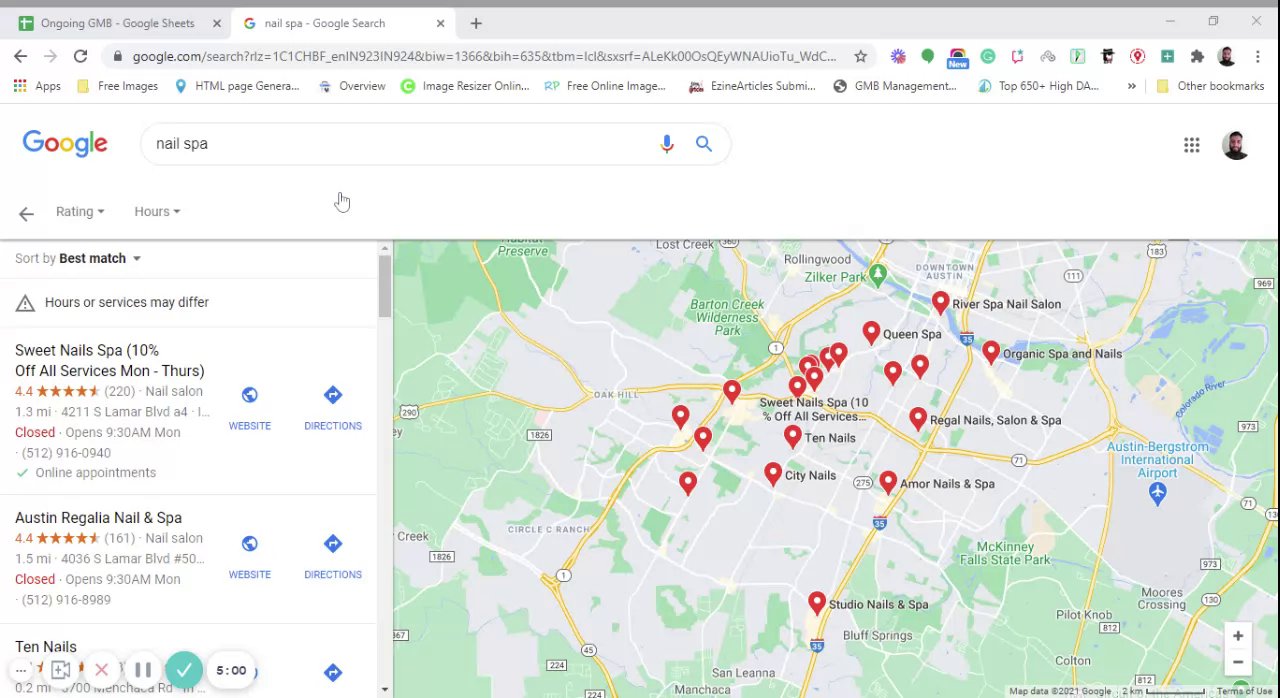Open the Chrome extensions puzzle icon
Image resolution: width=1280 pixels, height=698 pixels.
(x=1197, y=56)
